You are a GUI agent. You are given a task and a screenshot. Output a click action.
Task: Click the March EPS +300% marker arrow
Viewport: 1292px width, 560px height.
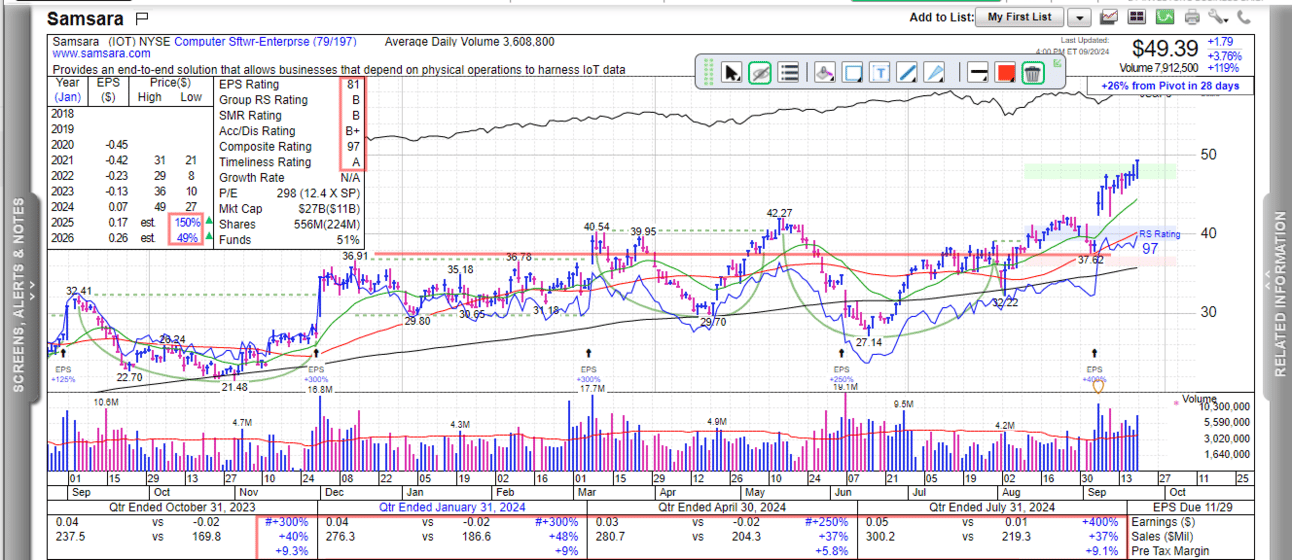tap(587, 352)
